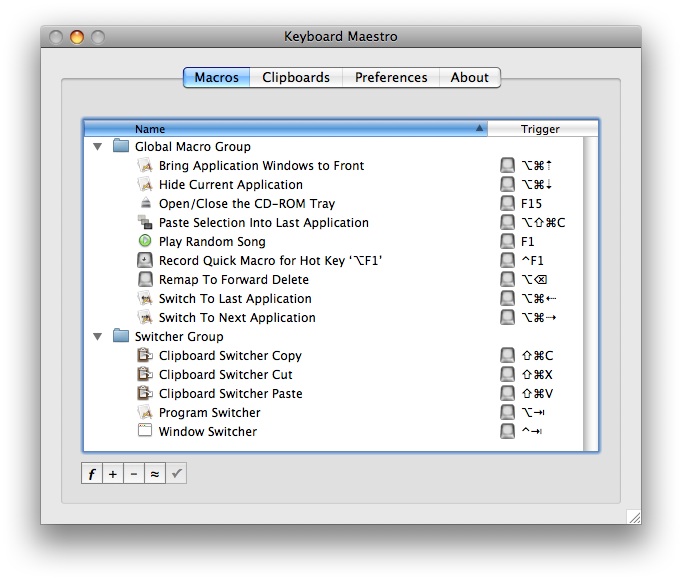The image size is (682, 580).
Task: Sort by the Name column header
Action: pos(286,129)
